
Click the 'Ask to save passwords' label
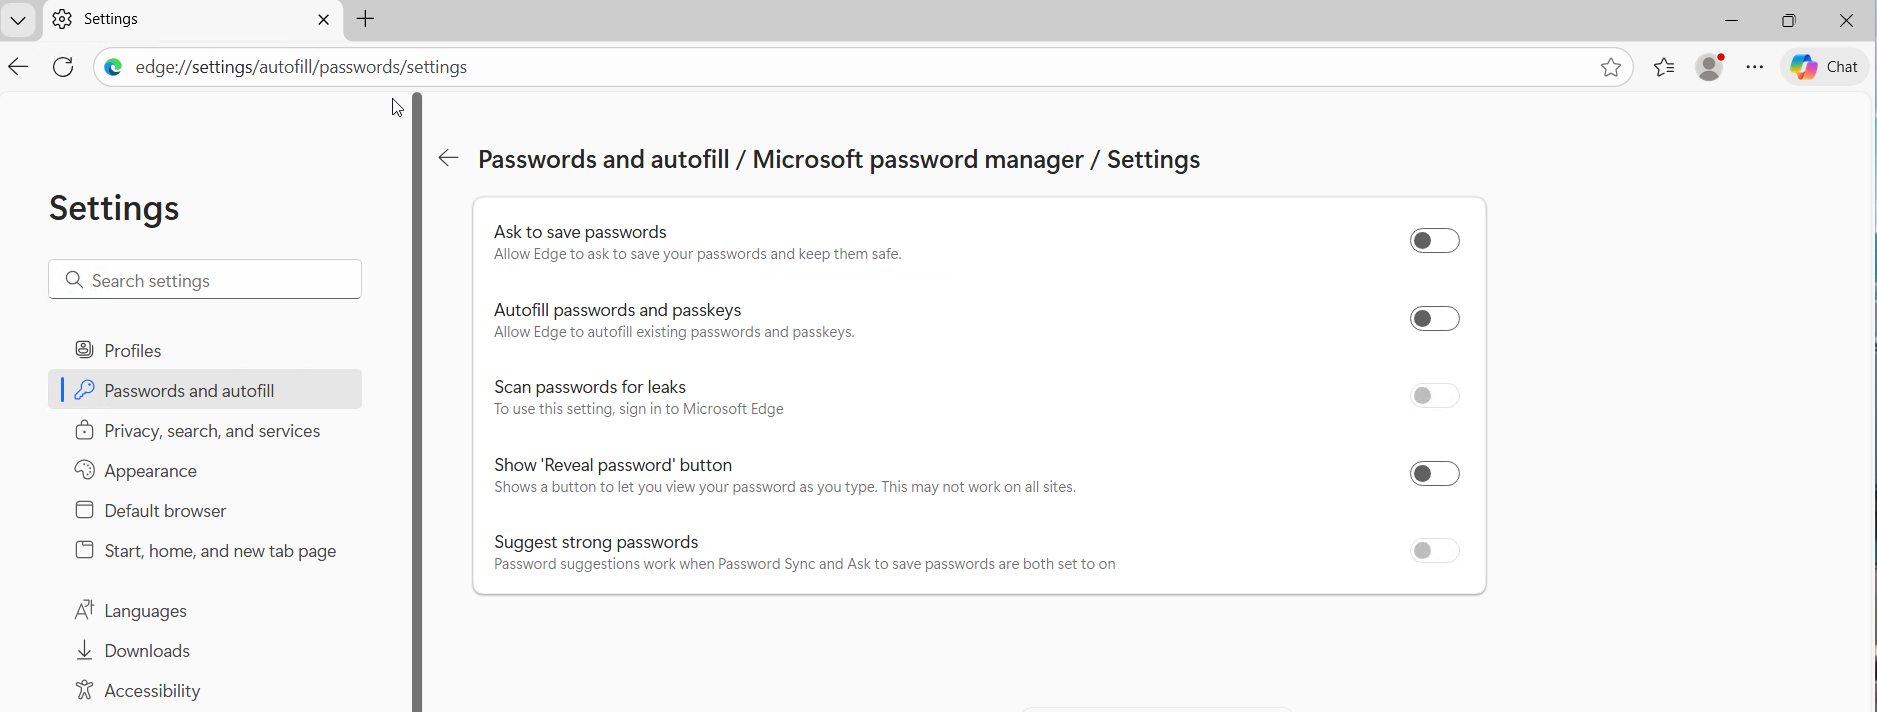tap(580, 232)
